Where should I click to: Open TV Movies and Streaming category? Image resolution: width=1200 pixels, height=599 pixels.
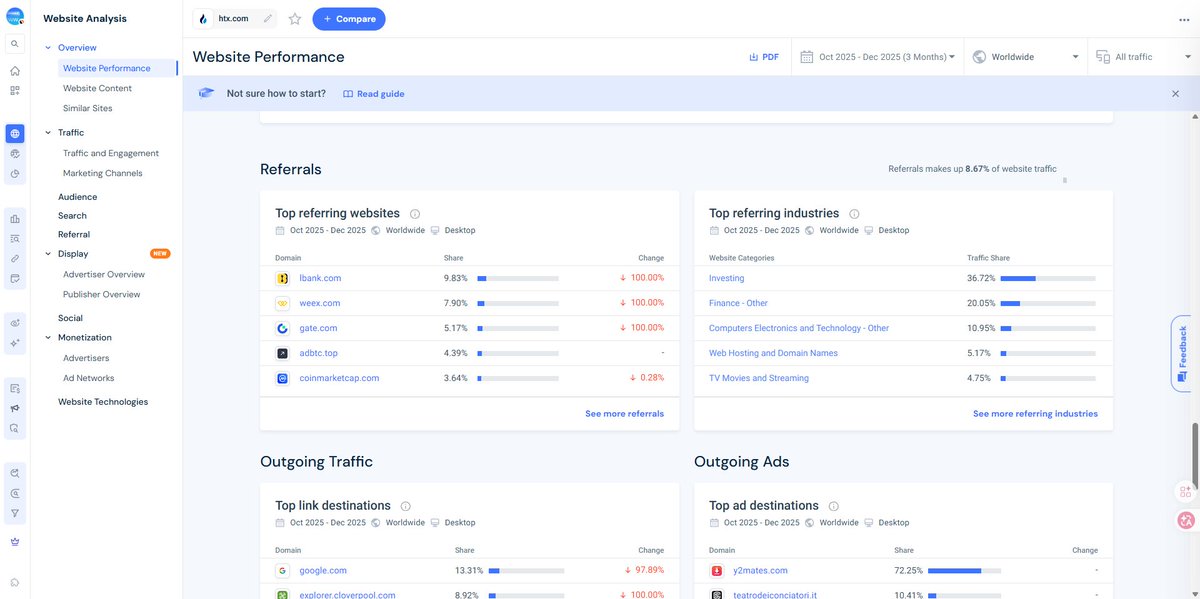tap(759, 378)
